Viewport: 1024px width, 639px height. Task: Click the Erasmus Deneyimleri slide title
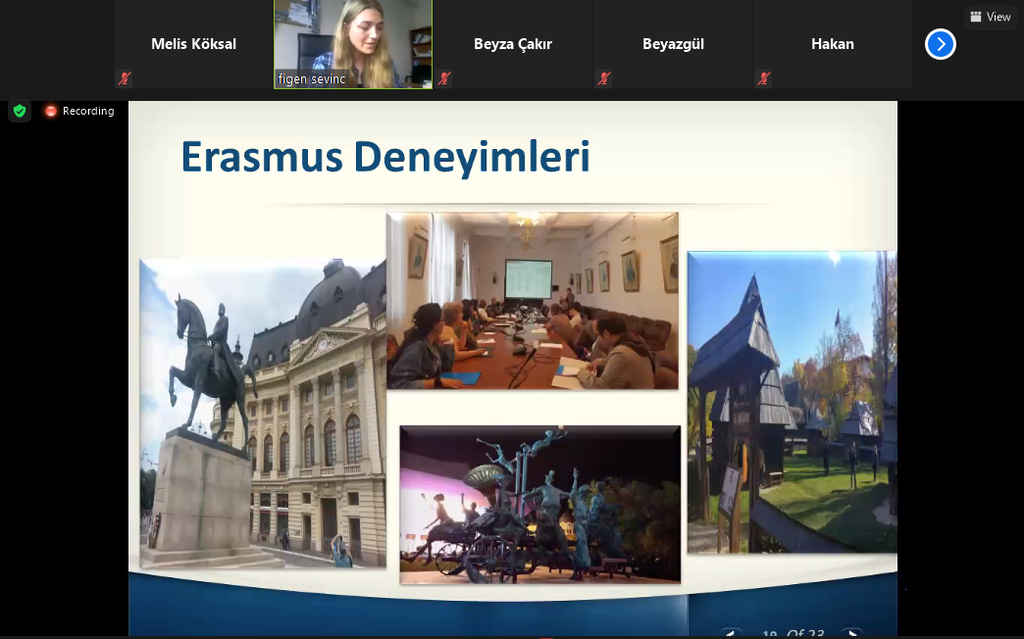tap(385, 157)
